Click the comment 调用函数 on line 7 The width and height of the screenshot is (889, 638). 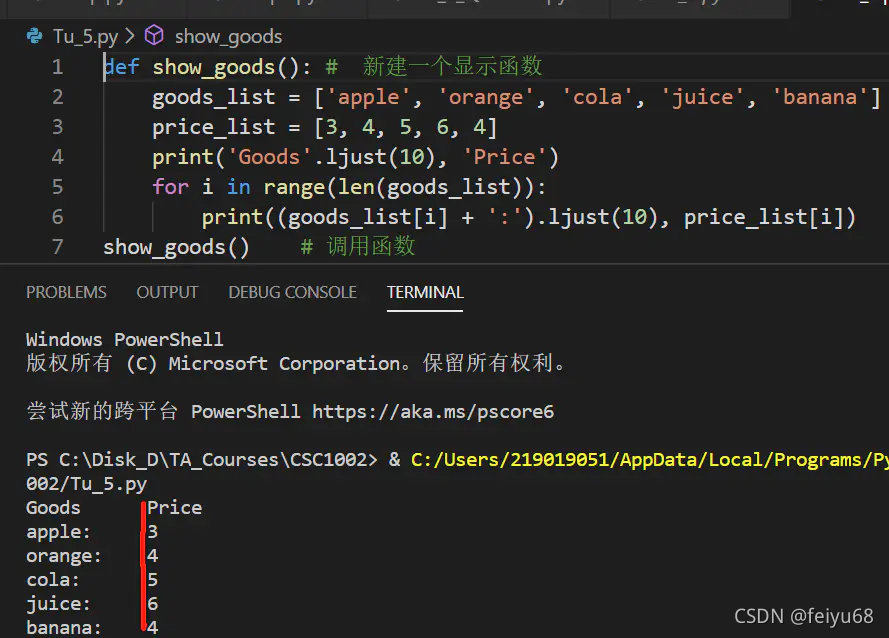pyautogui.click(x=371, y=247)
